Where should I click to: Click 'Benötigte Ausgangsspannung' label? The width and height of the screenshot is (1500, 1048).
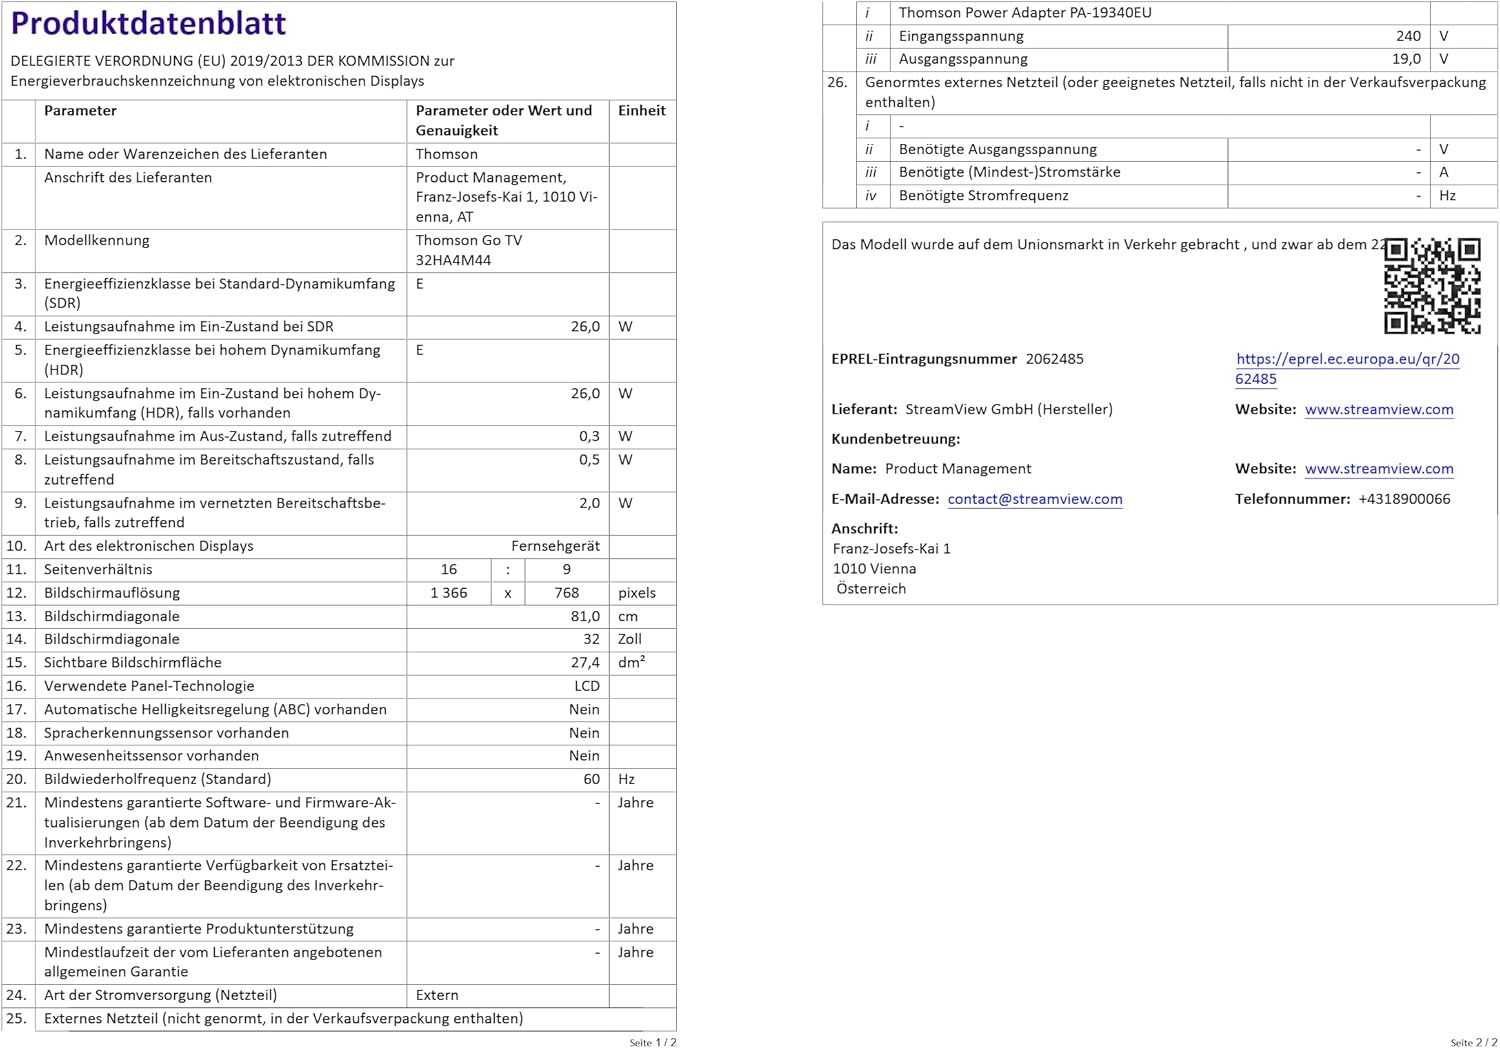[x=998, y=149]
